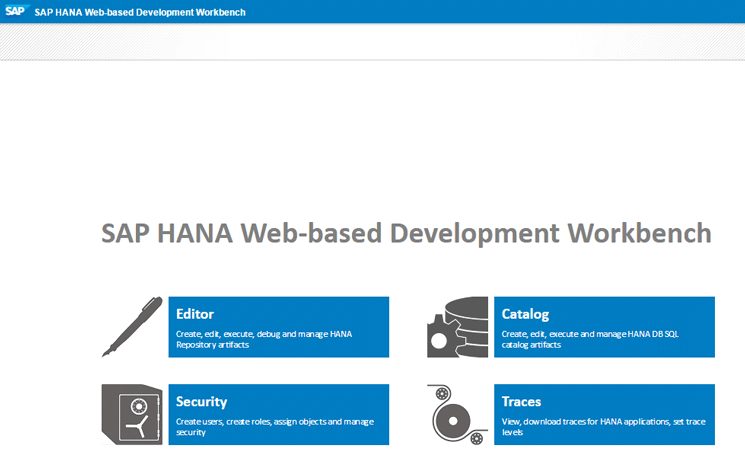Open the Editor tile title
Image resolution: width=745 pixels, height=463 pixels.
195,314
